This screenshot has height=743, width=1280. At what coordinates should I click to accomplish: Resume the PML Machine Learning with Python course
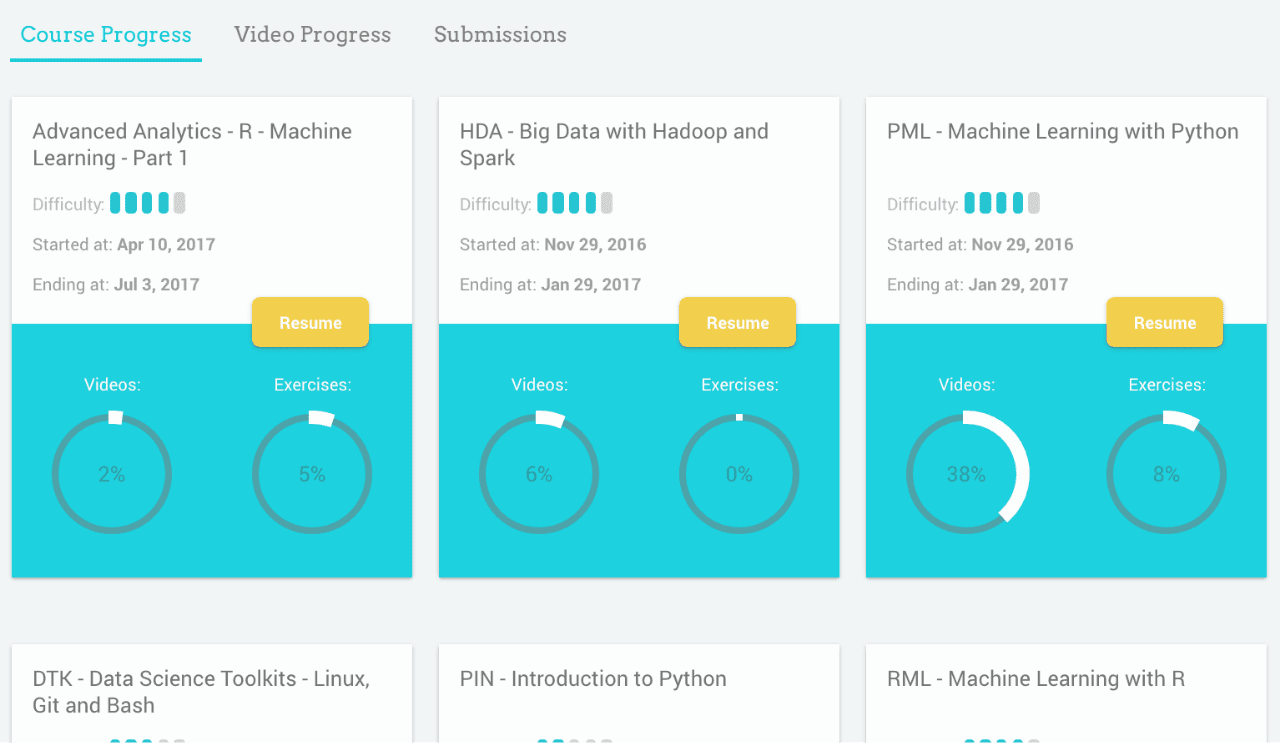1164,322
